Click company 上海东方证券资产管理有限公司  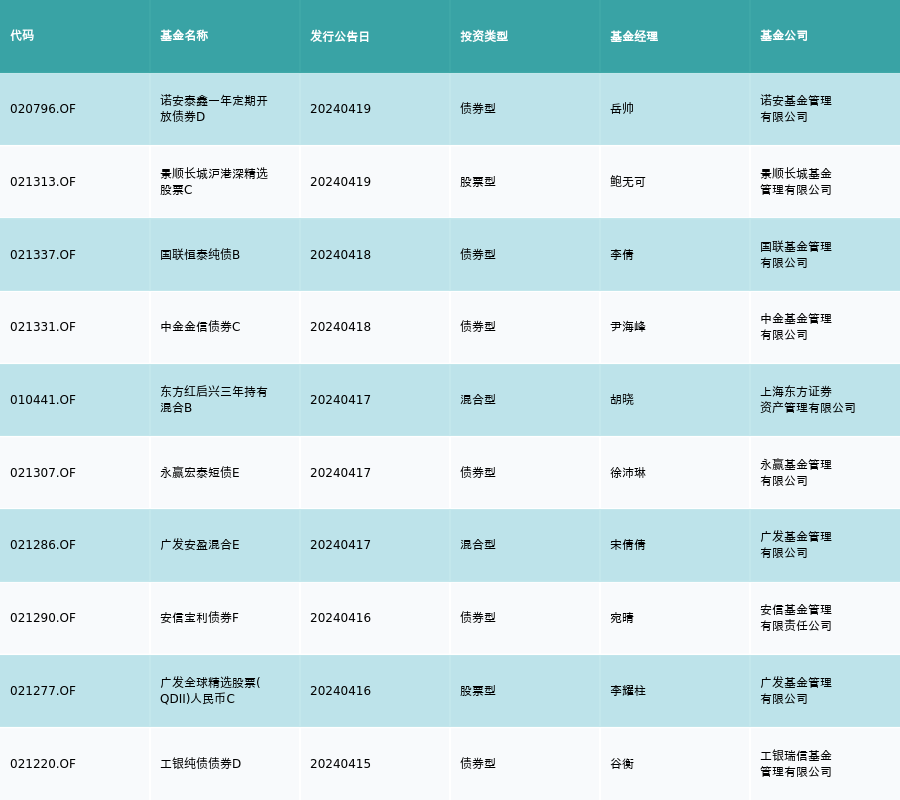807,400
